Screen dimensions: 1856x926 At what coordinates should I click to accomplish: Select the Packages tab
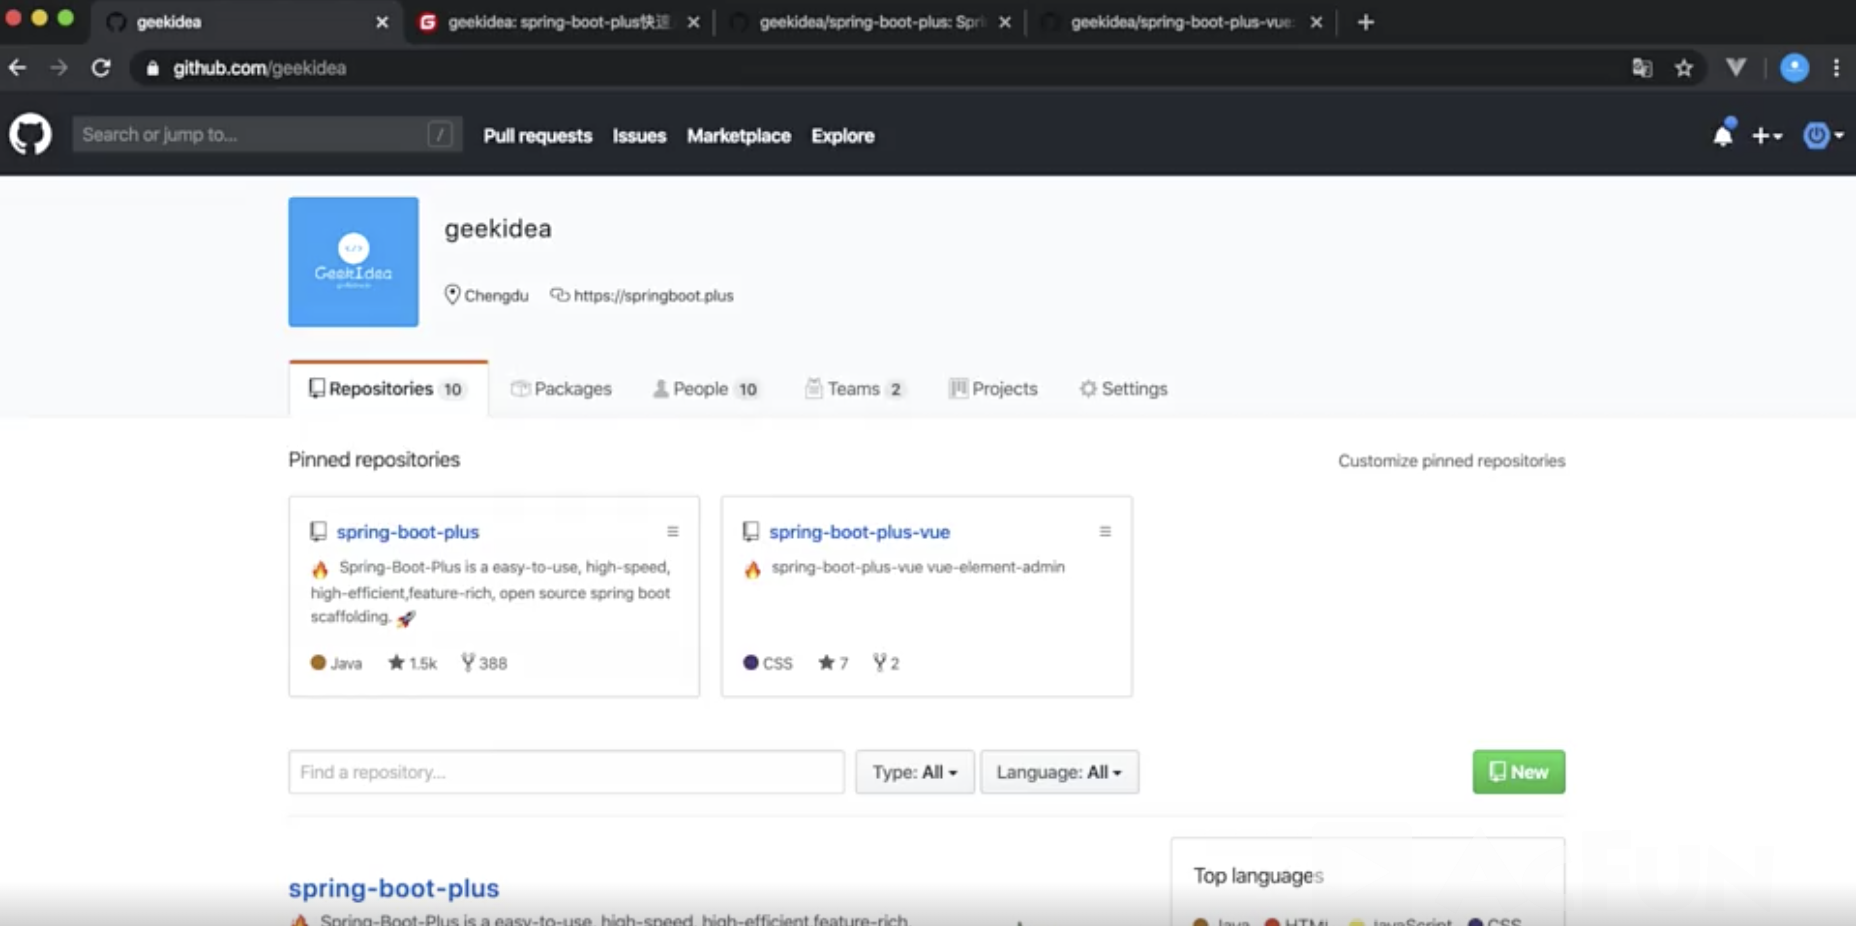(x=561, y=389)
